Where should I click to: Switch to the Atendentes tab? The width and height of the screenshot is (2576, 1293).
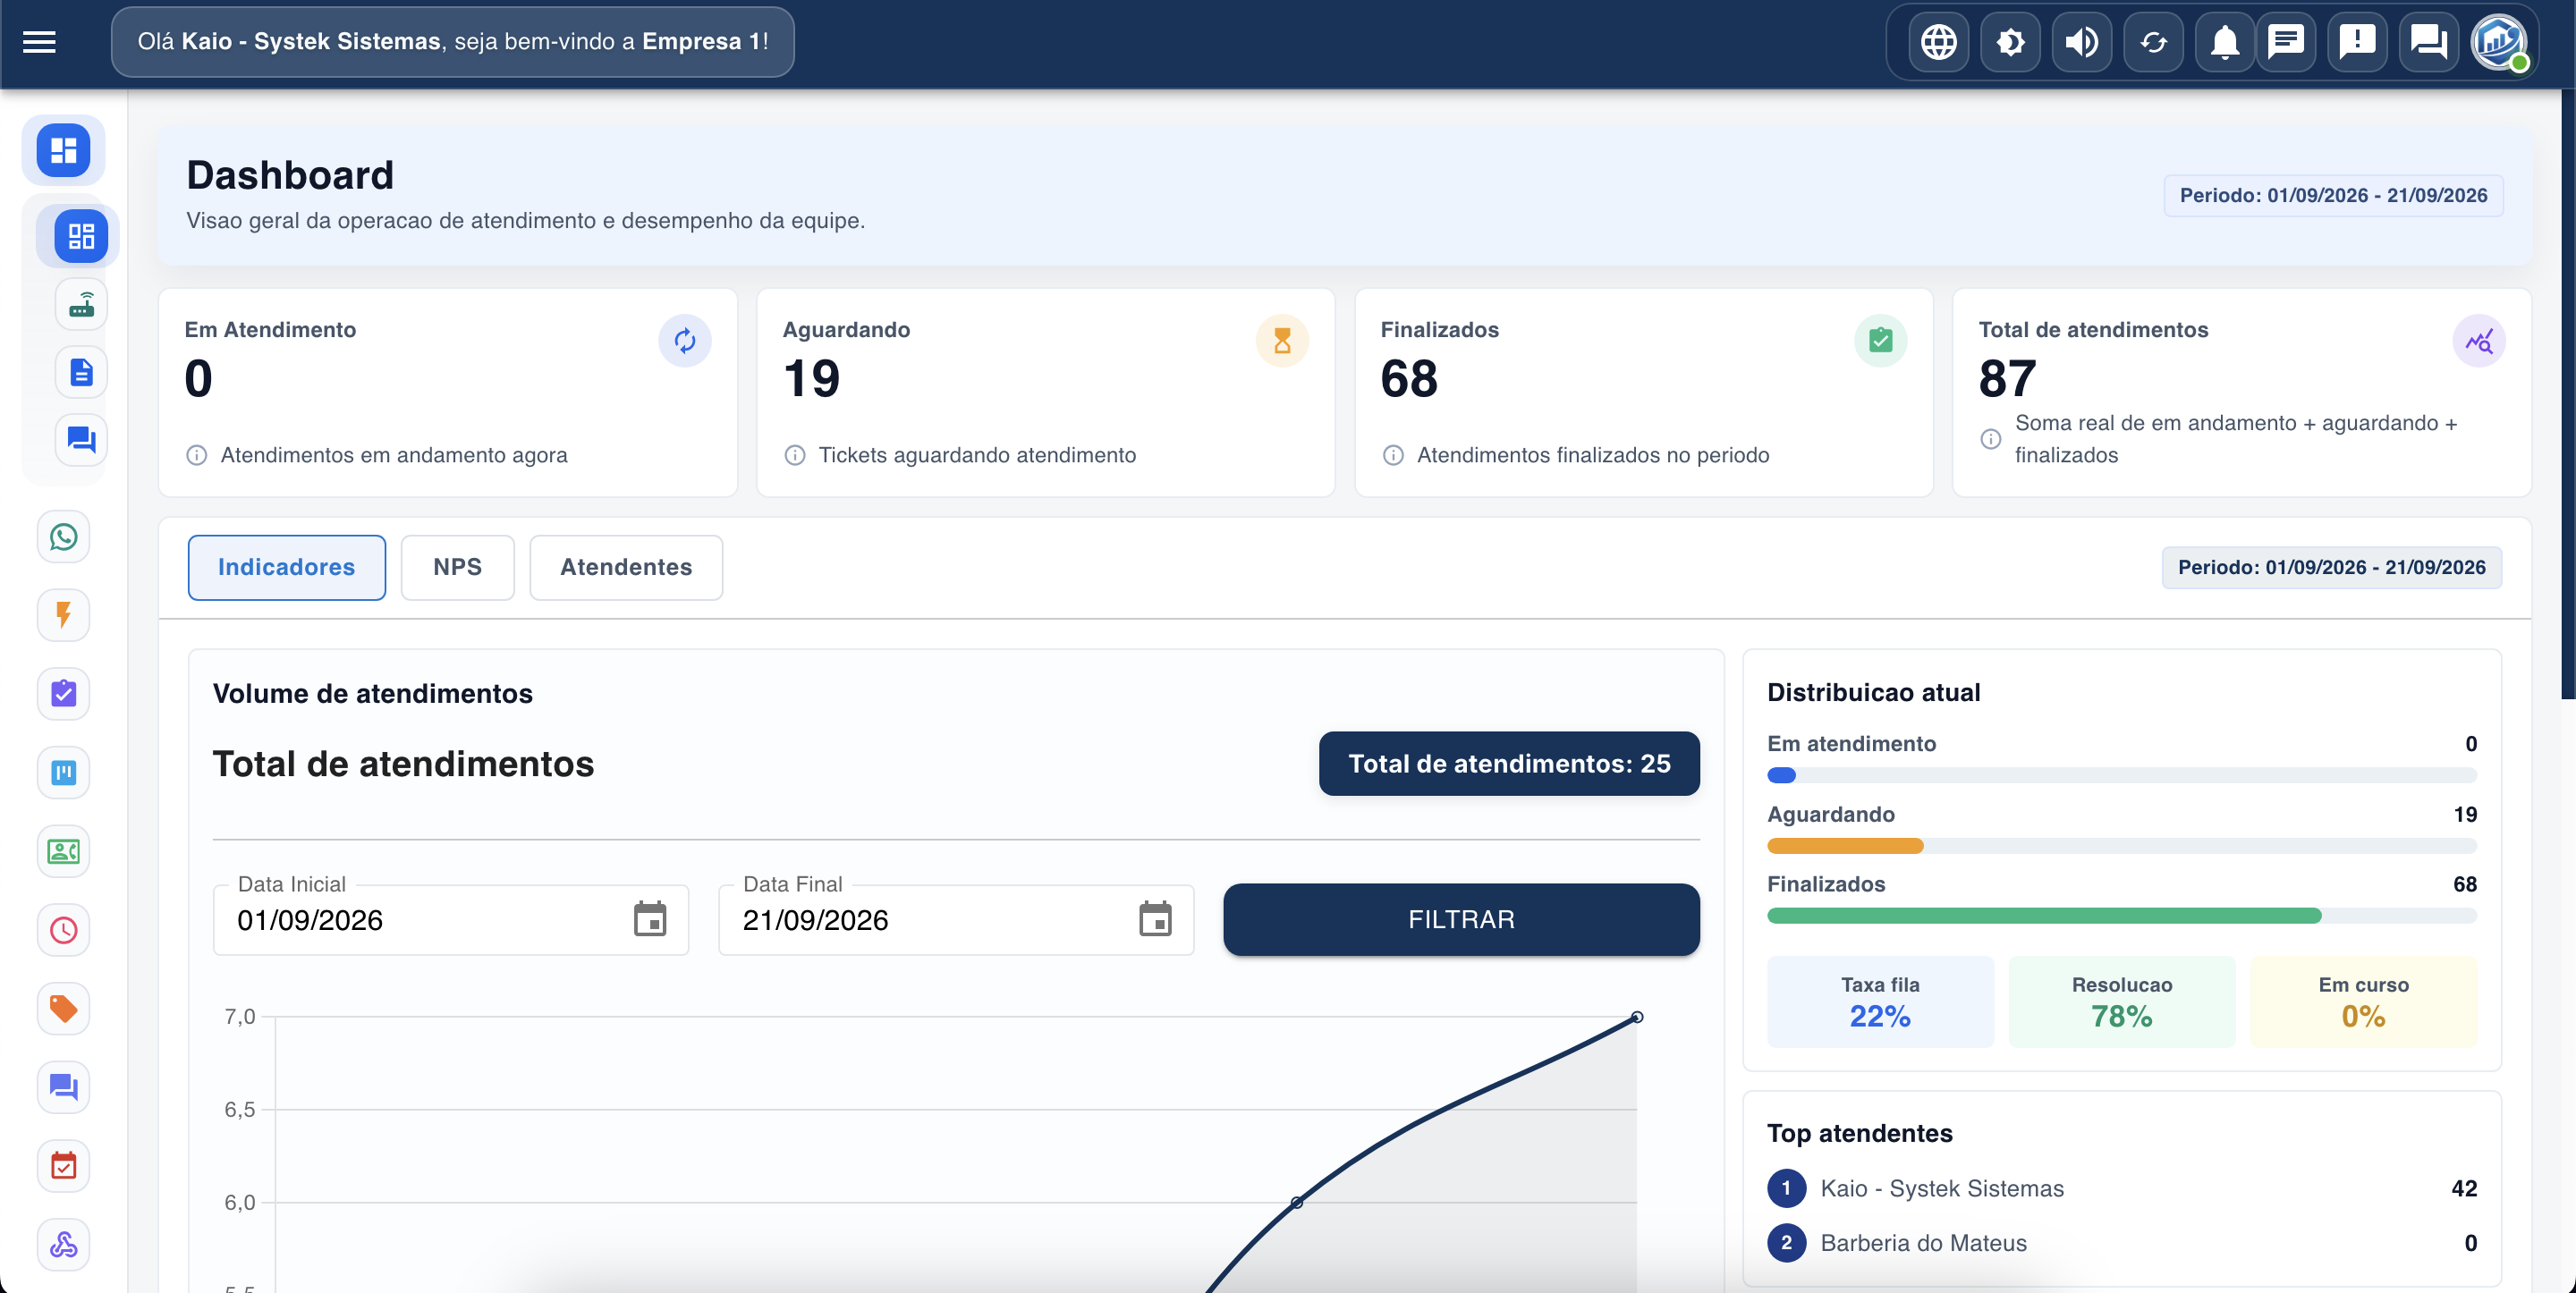pos(626,567)
